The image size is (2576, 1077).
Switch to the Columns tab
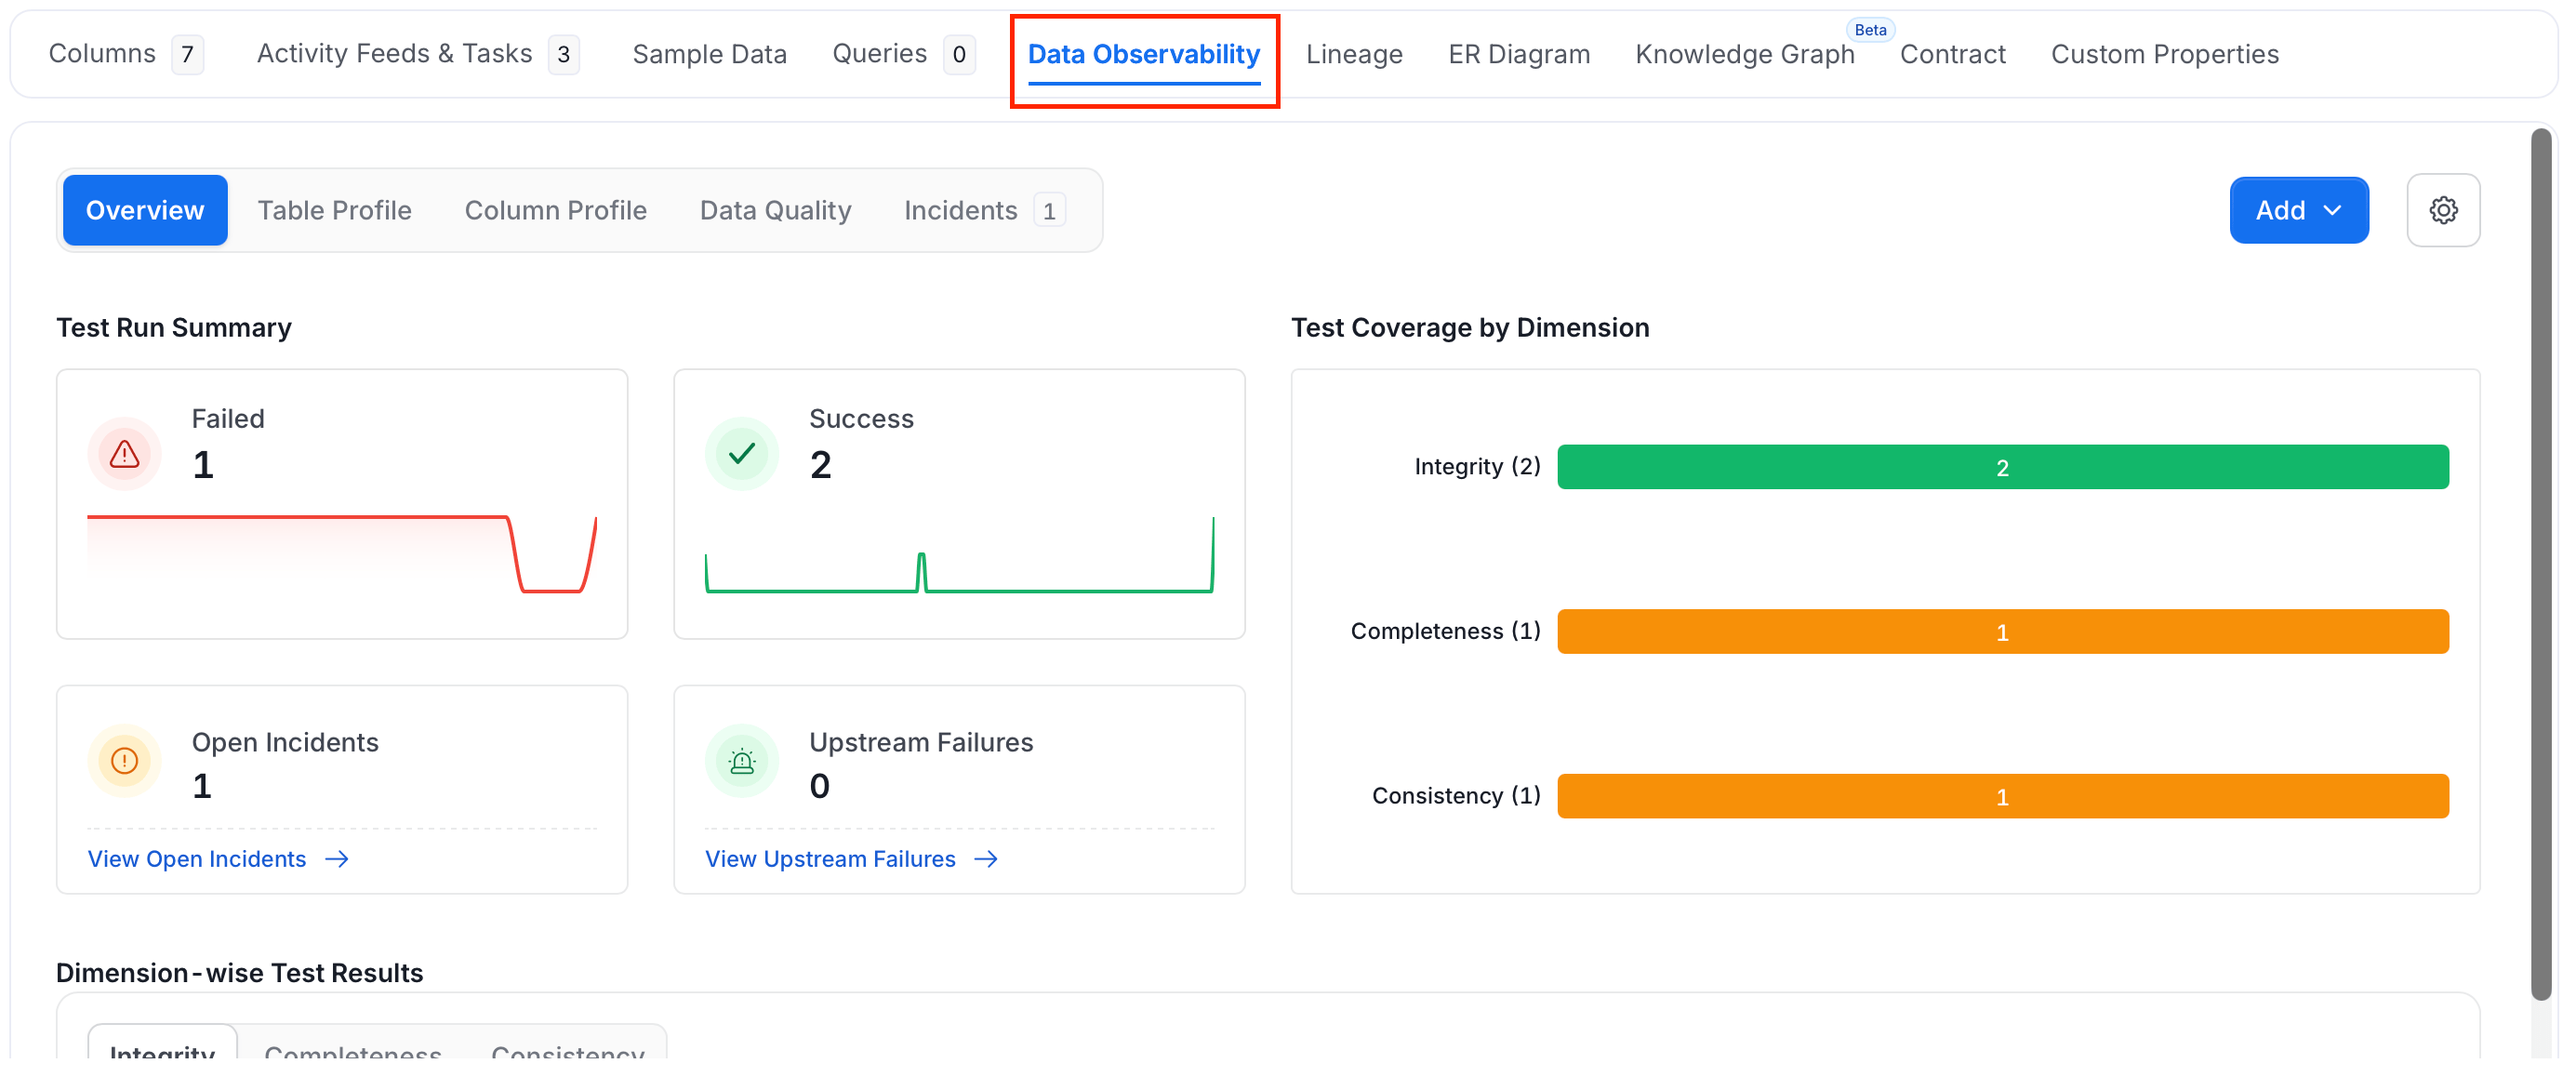coord(126,54)
